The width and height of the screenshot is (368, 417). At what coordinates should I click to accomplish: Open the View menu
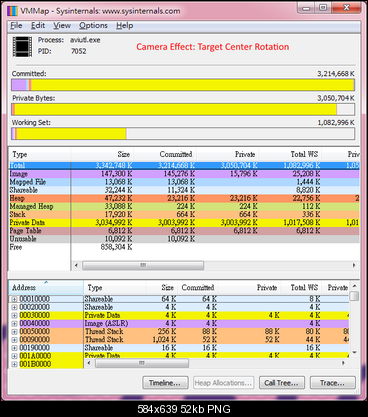[62, 26]
